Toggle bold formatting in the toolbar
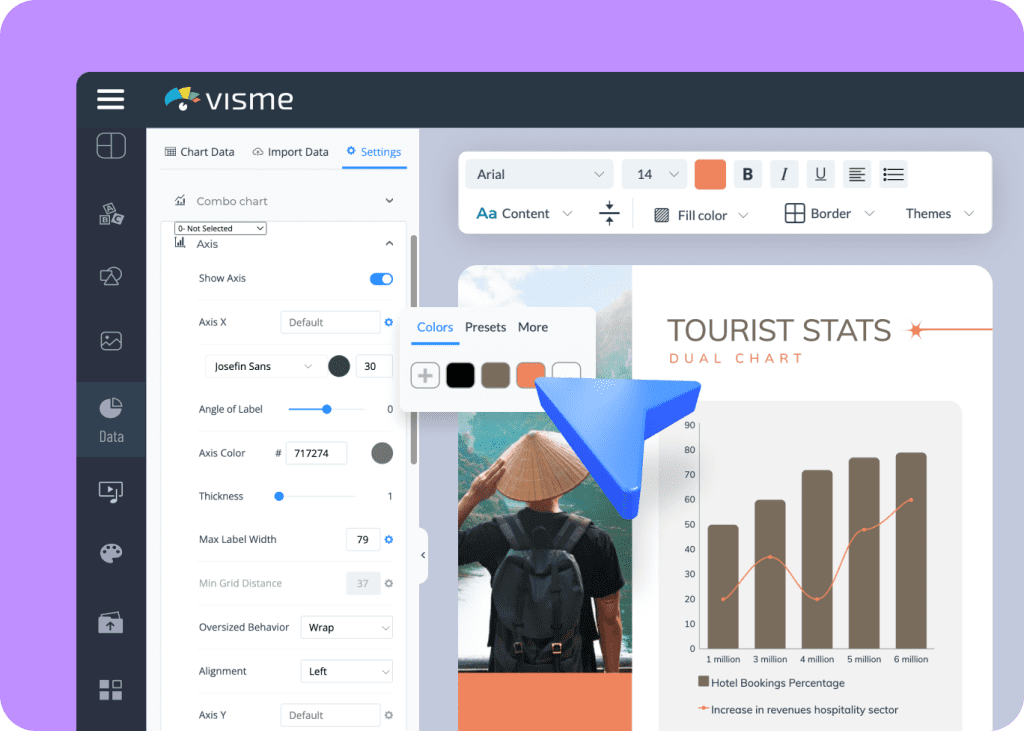 (748, 174)
